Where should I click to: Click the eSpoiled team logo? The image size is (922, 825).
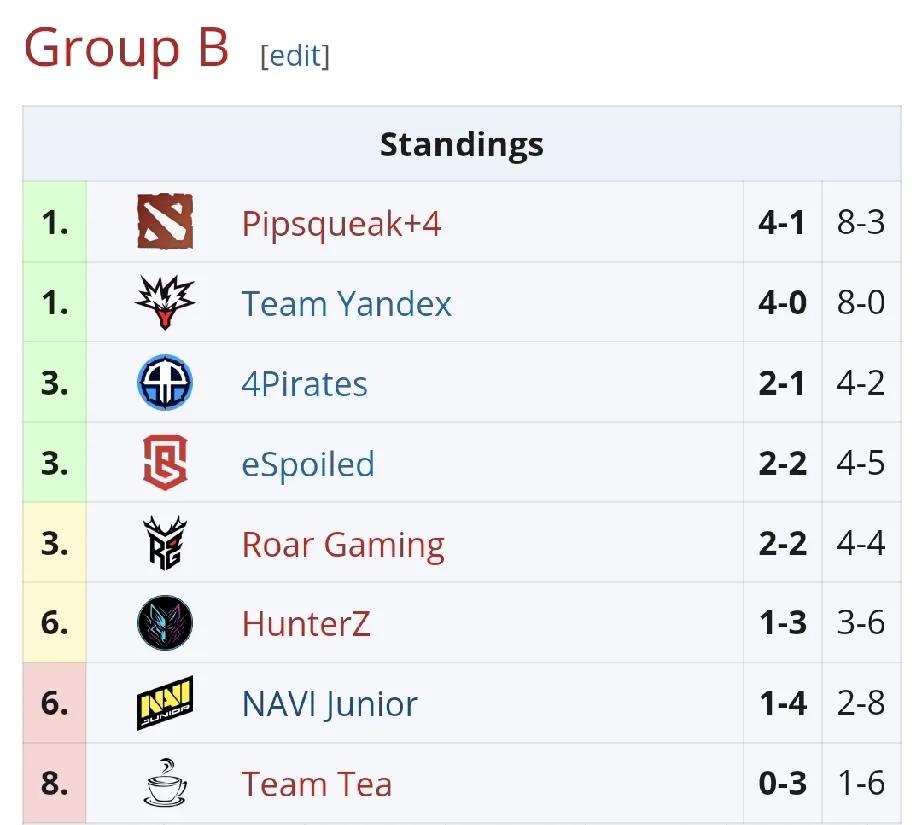tap(165, 464)
